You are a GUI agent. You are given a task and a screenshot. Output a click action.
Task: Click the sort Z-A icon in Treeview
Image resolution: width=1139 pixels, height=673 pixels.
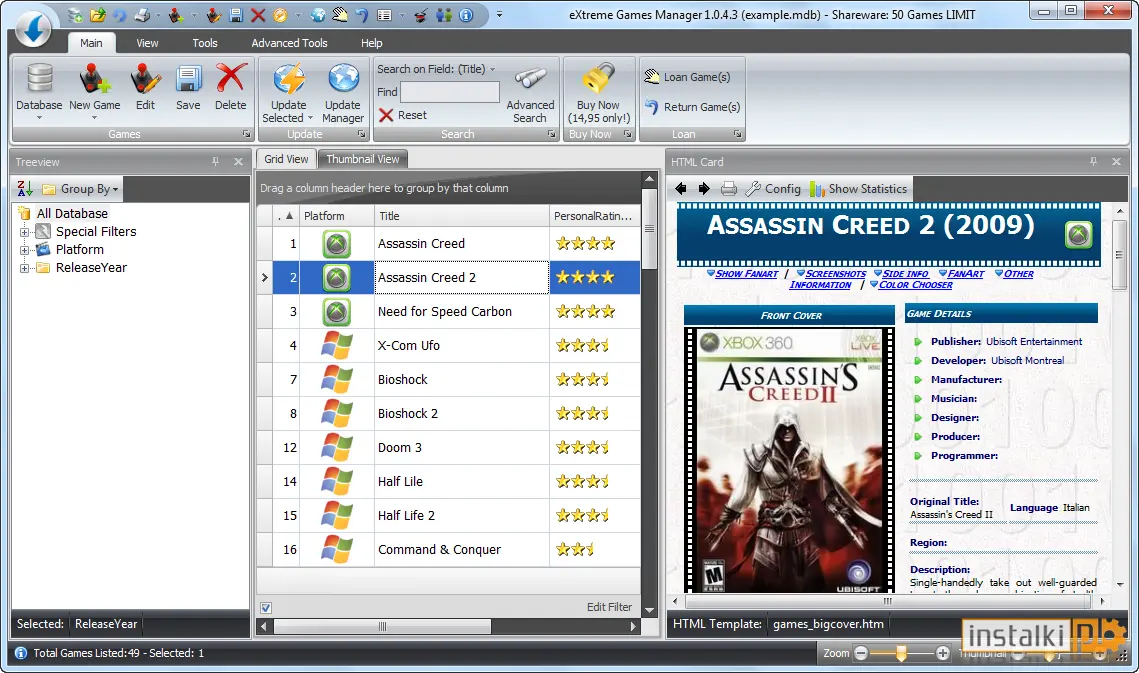(25, 189)
